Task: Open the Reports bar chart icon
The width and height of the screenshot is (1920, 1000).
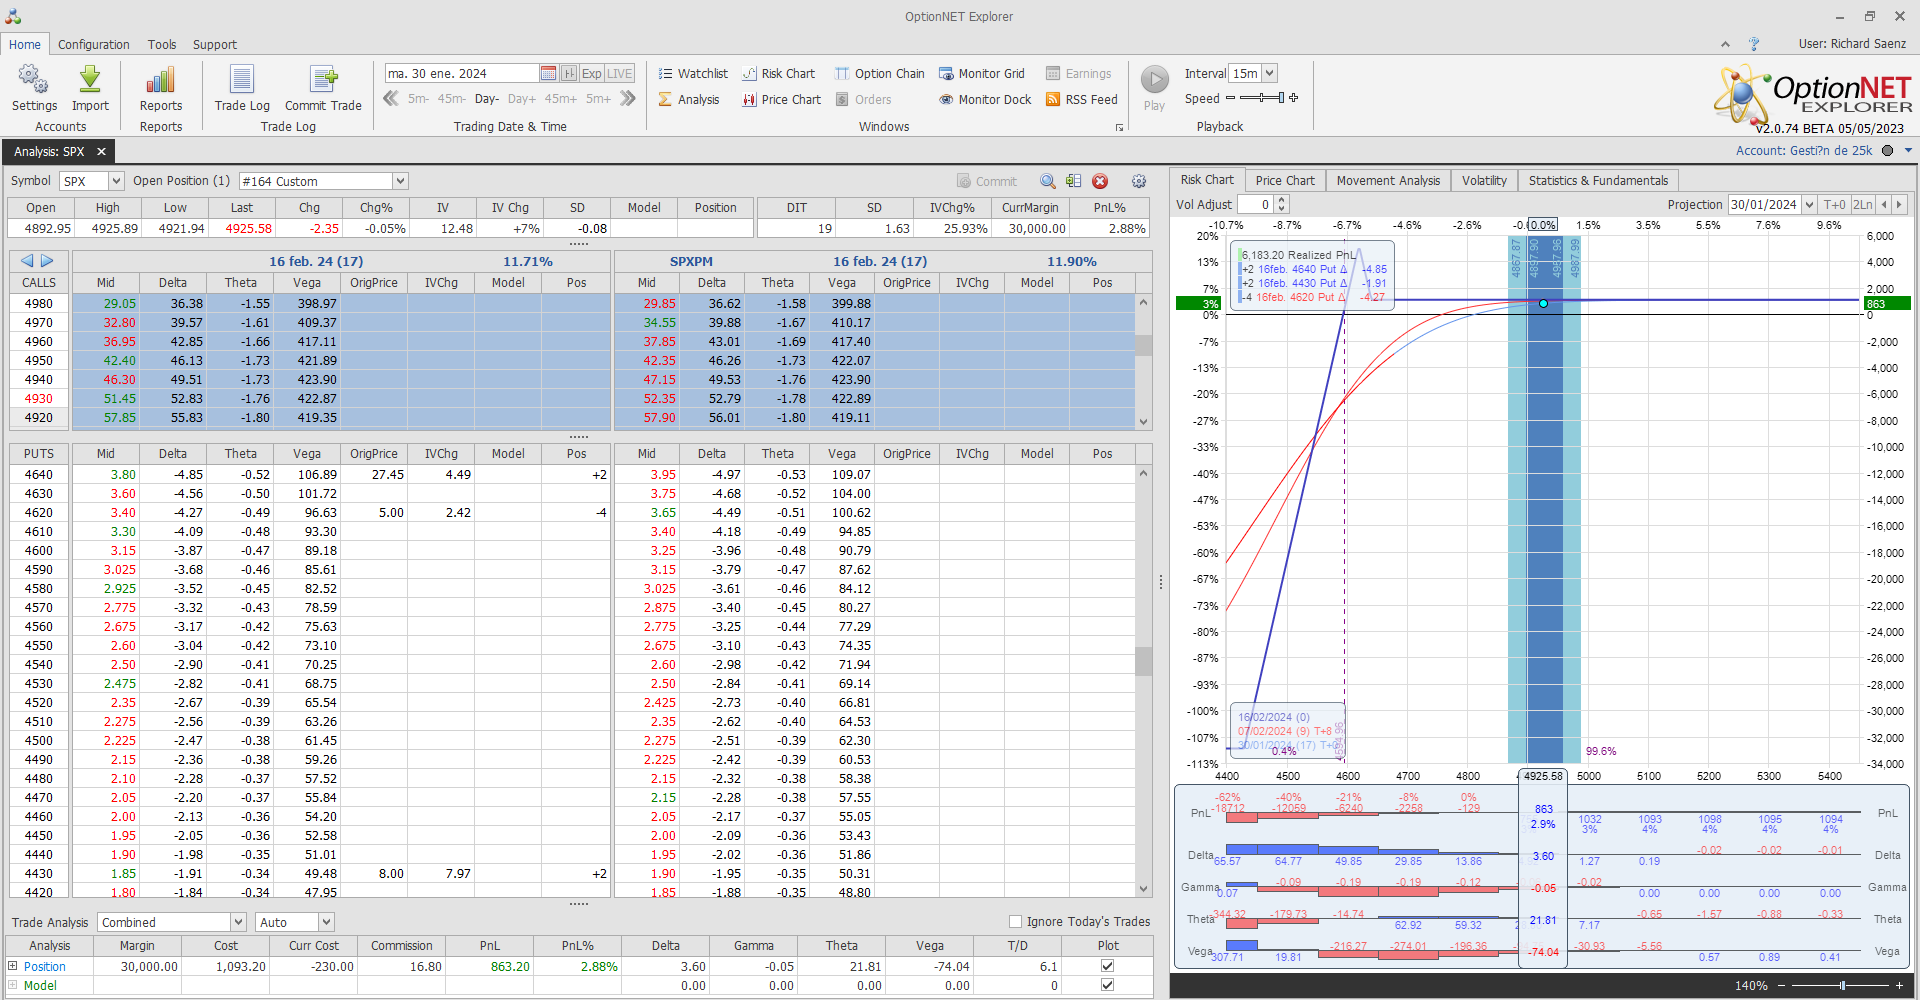Action: pos(160,81)
